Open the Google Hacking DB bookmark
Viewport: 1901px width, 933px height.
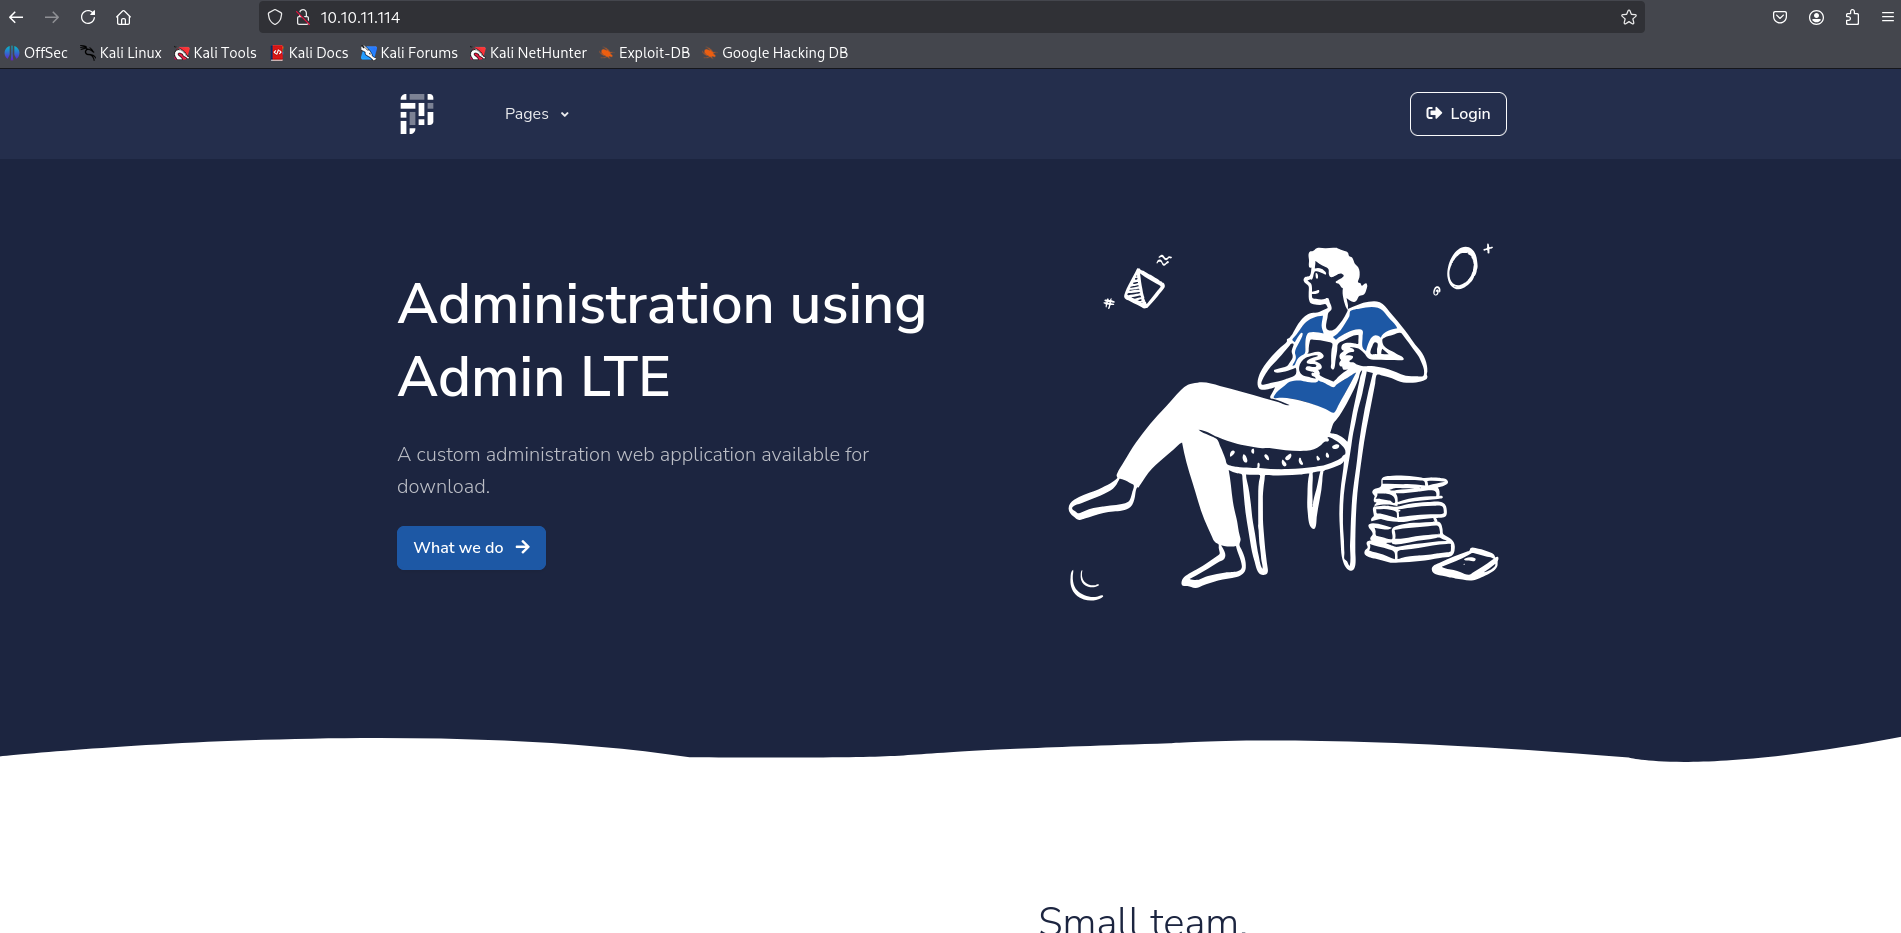pyautogui.click(x=775, y=53)
